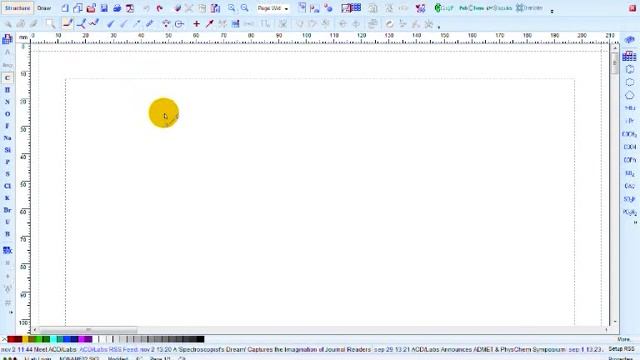This screenshot has height=360, width=640.
Task: Select the Oxygen atom button
Action: point(7,114)
